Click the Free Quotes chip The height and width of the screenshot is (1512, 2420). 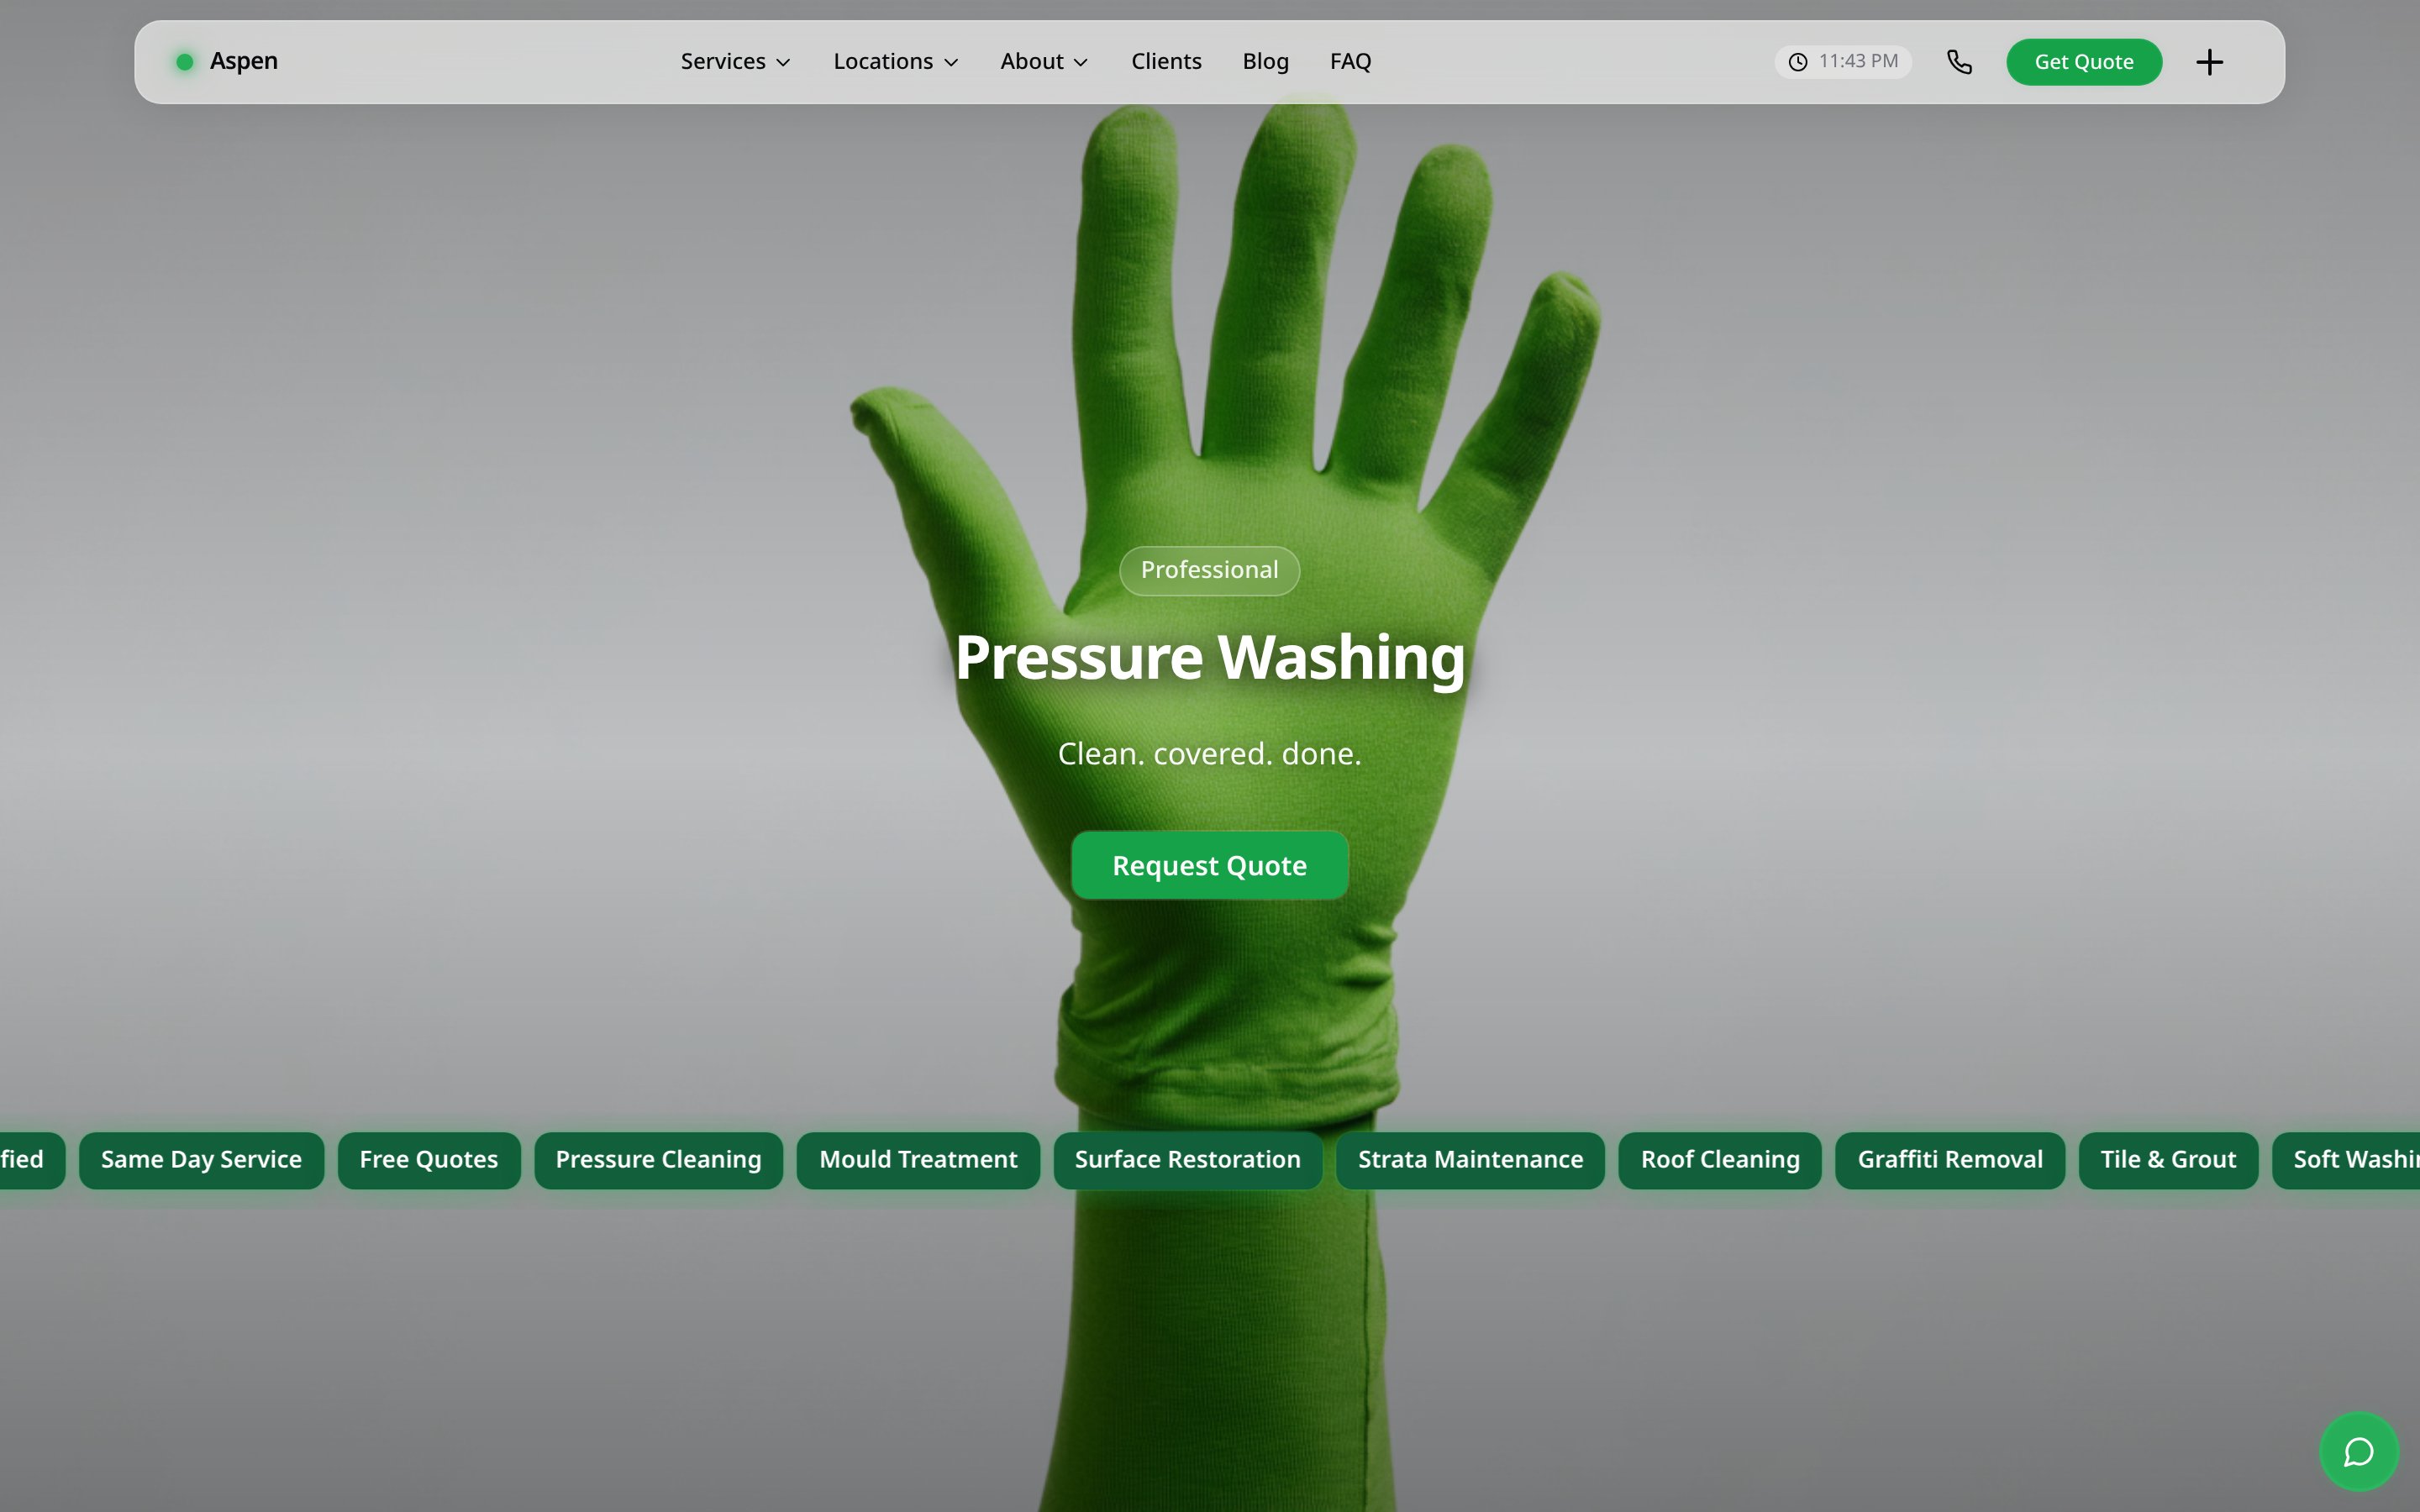click(429, 1160)
